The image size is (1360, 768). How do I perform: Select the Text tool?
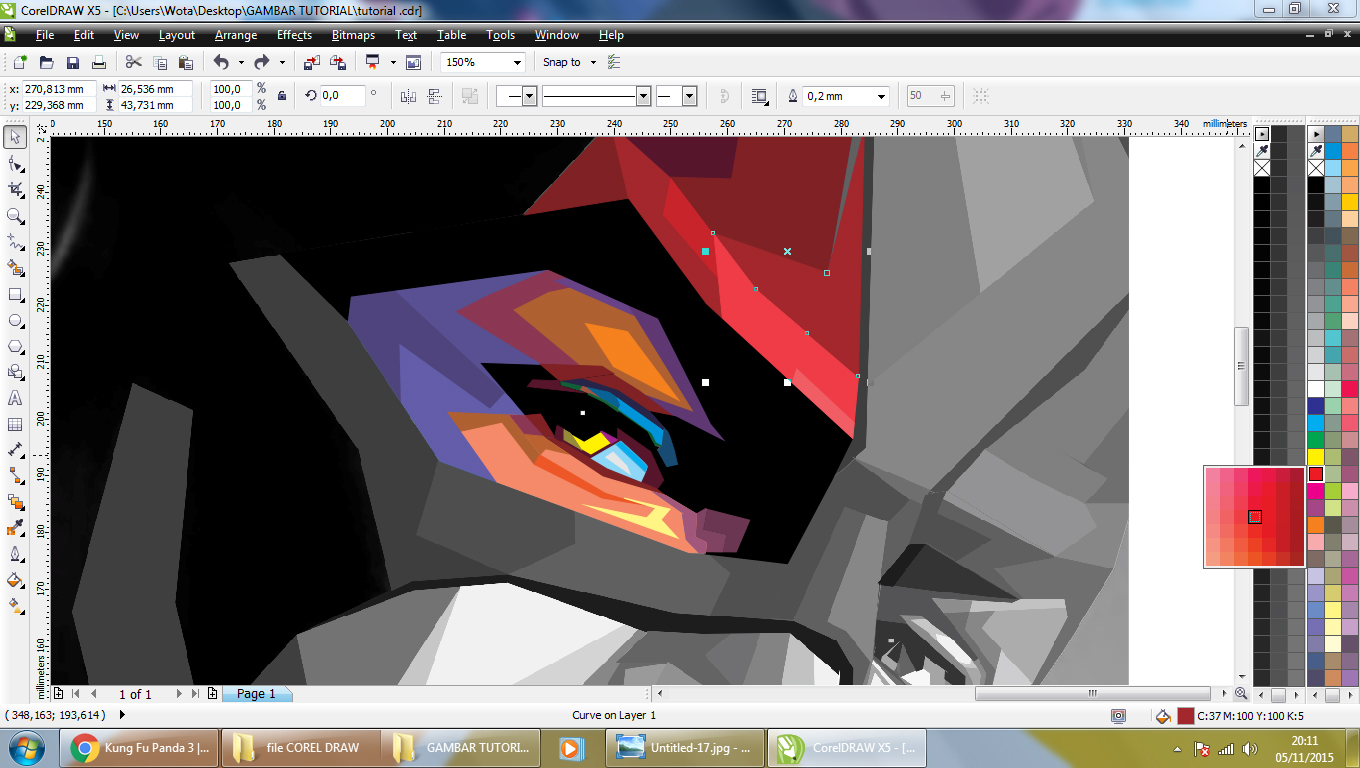(15, 398)
